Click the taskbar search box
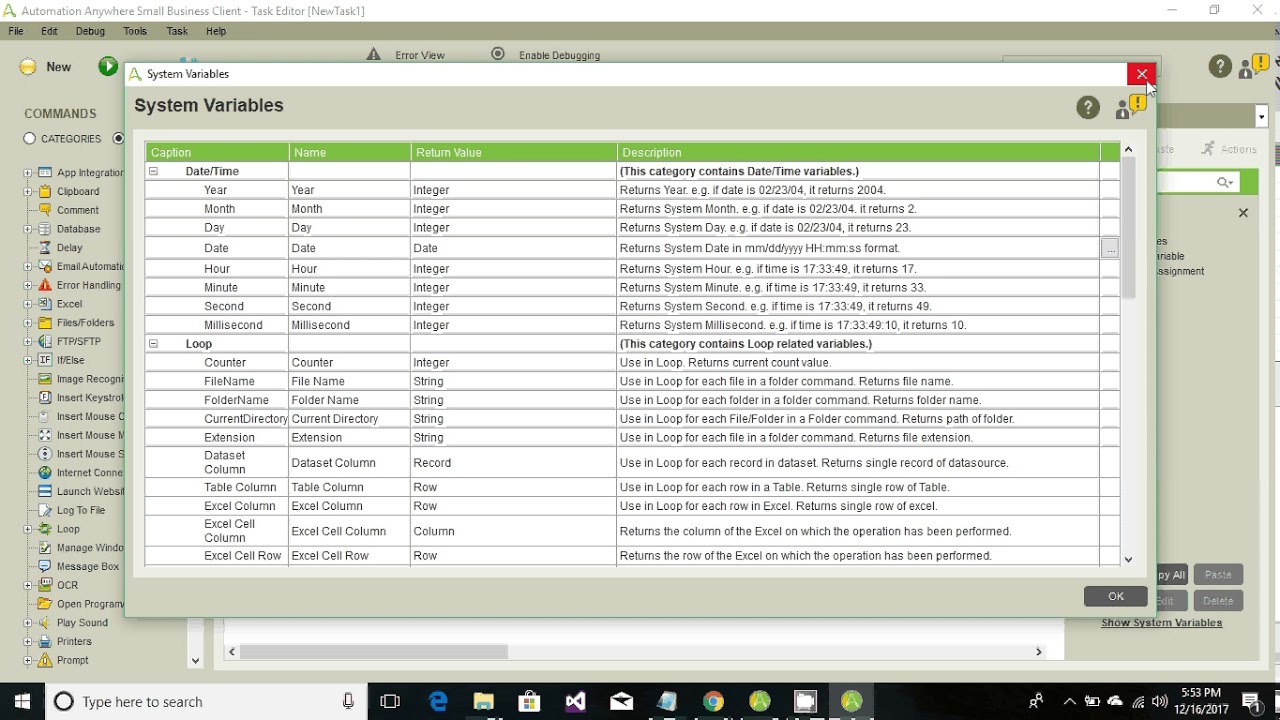1280x720 pixels. 206,701
